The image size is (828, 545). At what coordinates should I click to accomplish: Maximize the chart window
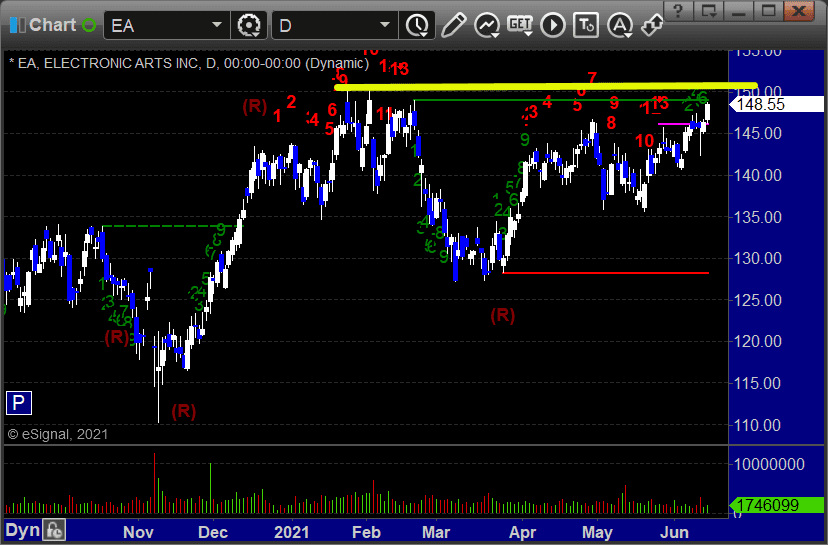(x=768, y=10)
